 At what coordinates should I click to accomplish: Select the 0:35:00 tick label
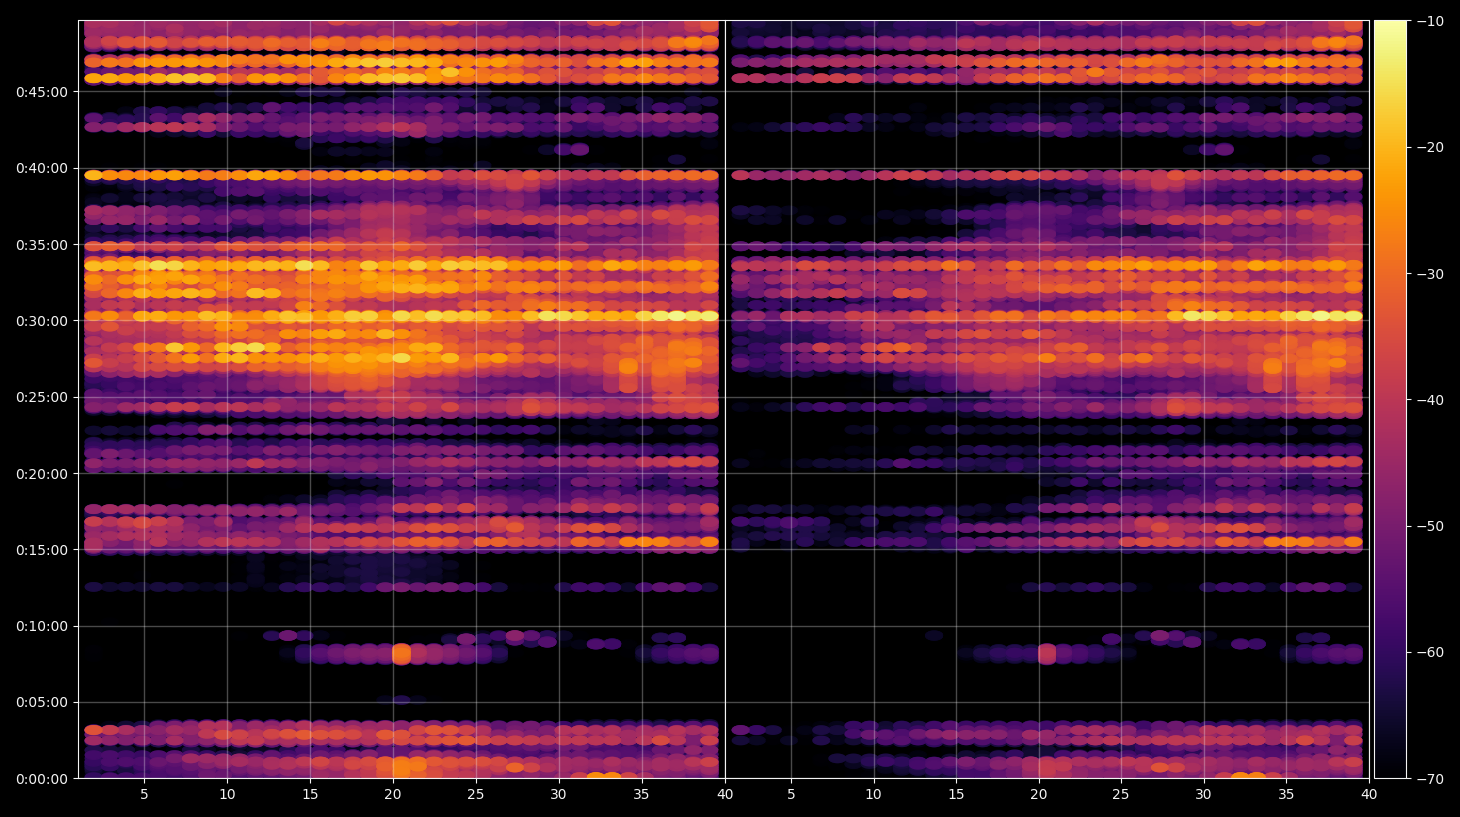coord(42,245)
